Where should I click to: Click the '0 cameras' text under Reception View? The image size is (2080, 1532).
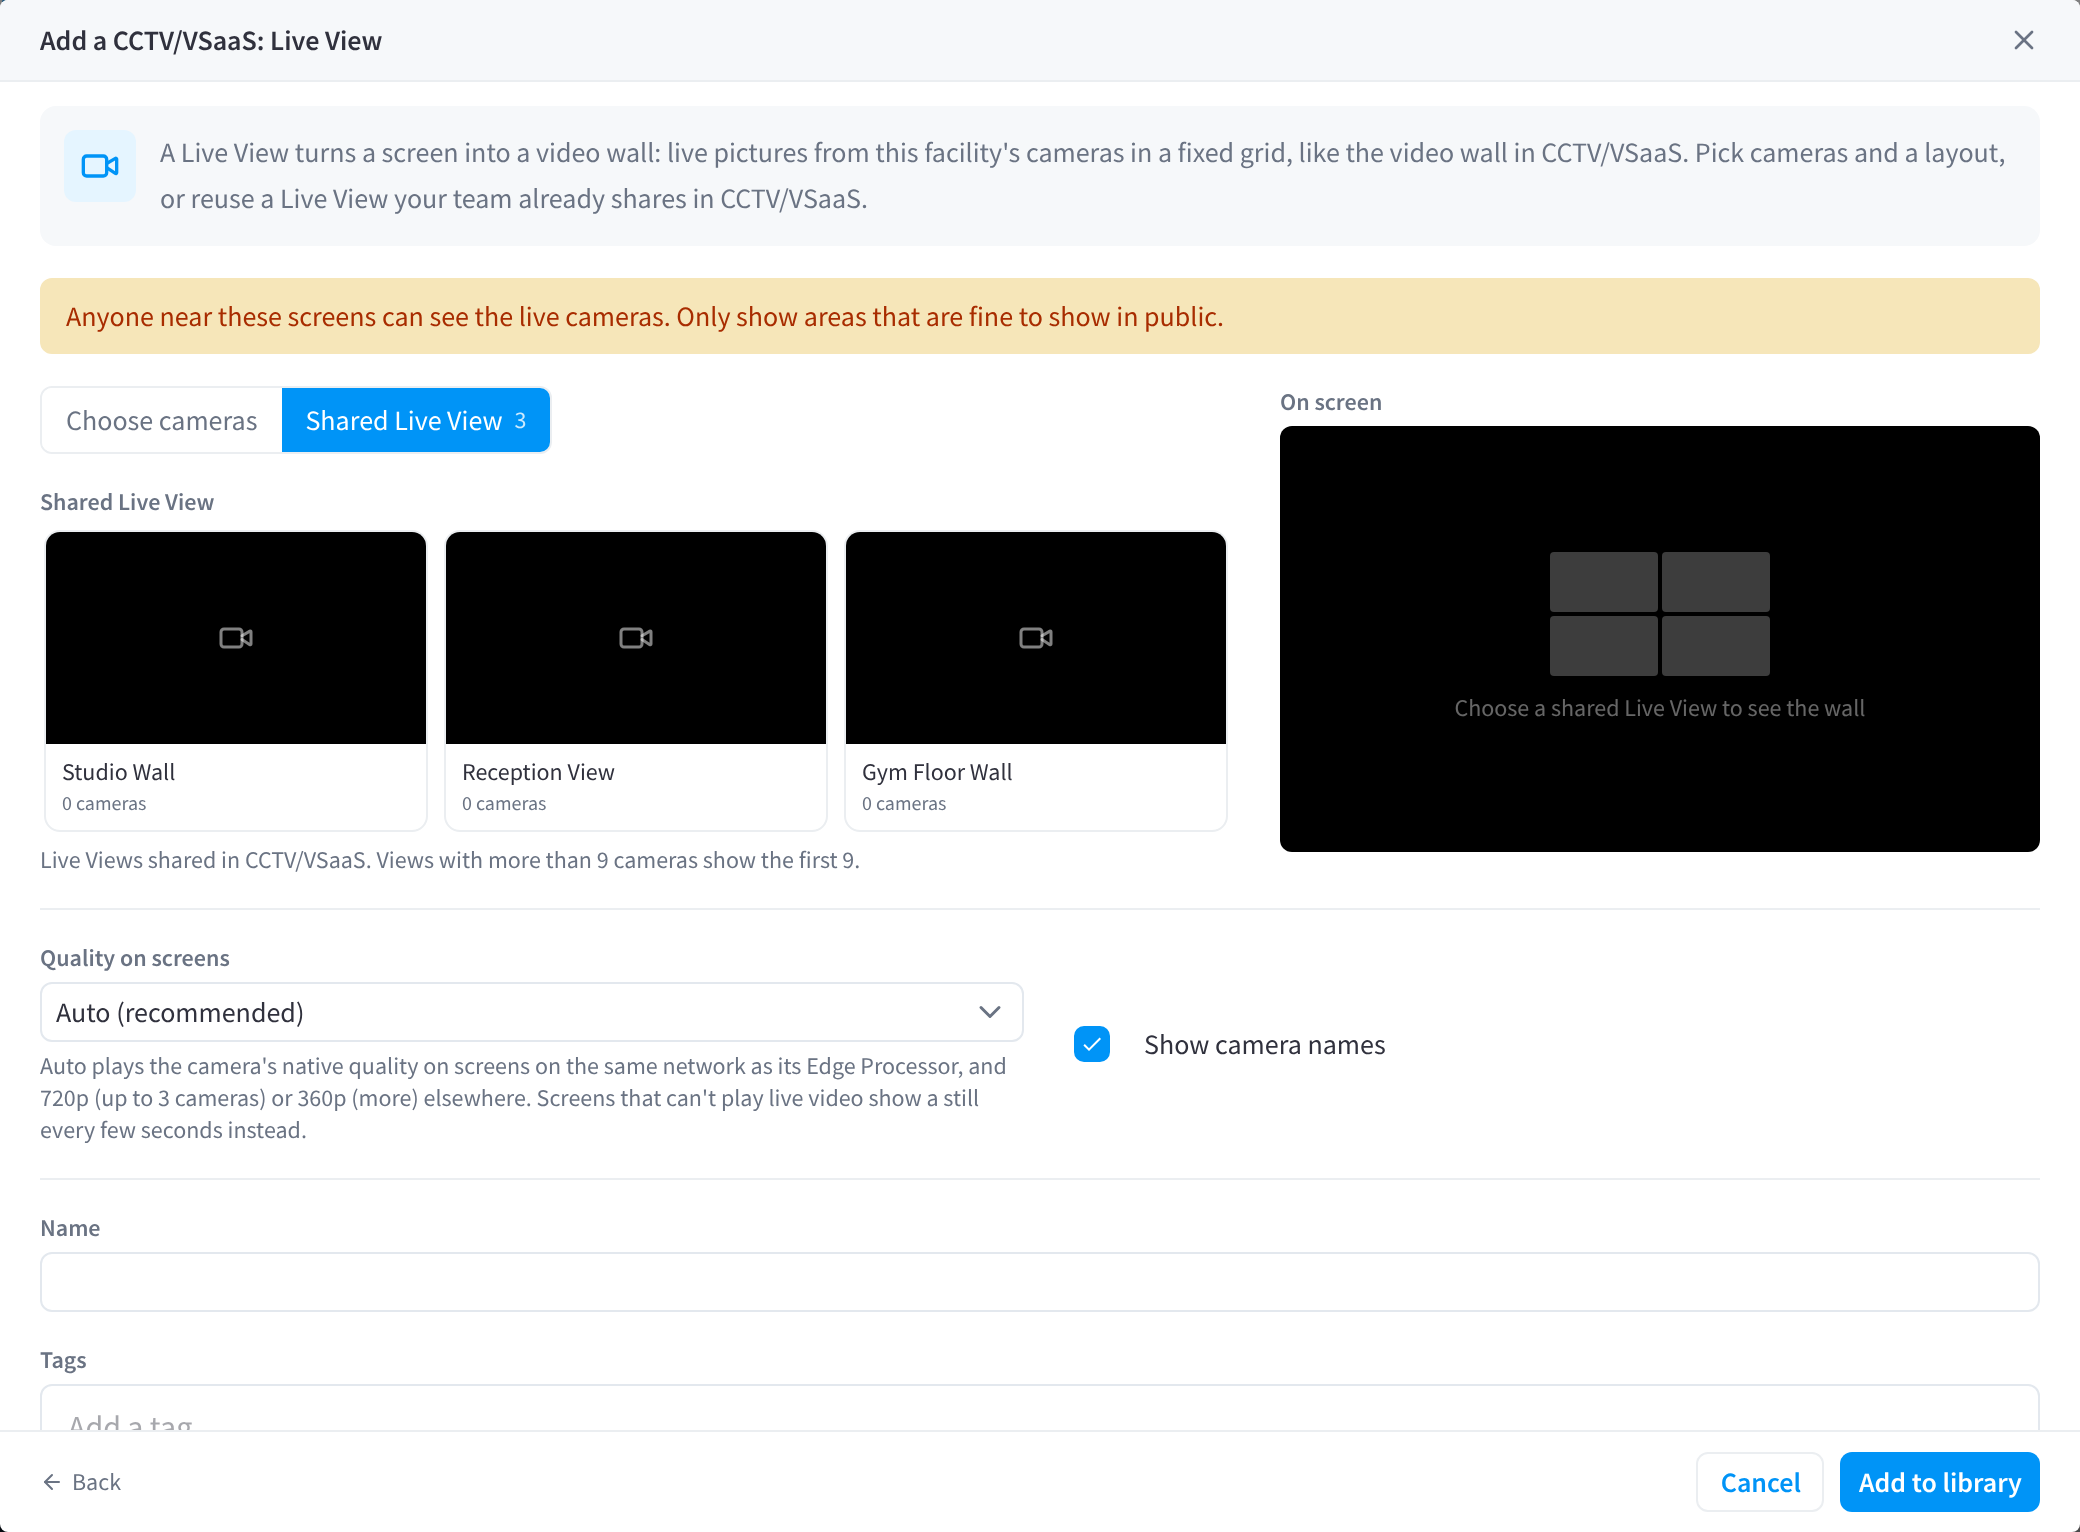pos(504,804)
